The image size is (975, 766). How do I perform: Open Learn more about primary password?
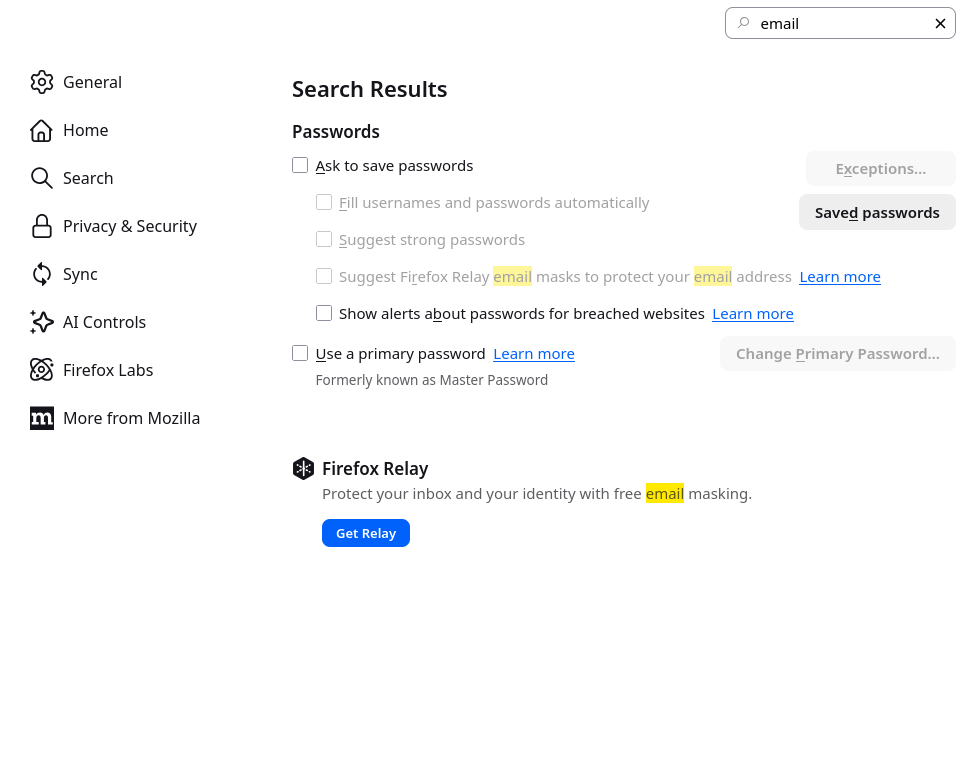click(x=534, y=354)
